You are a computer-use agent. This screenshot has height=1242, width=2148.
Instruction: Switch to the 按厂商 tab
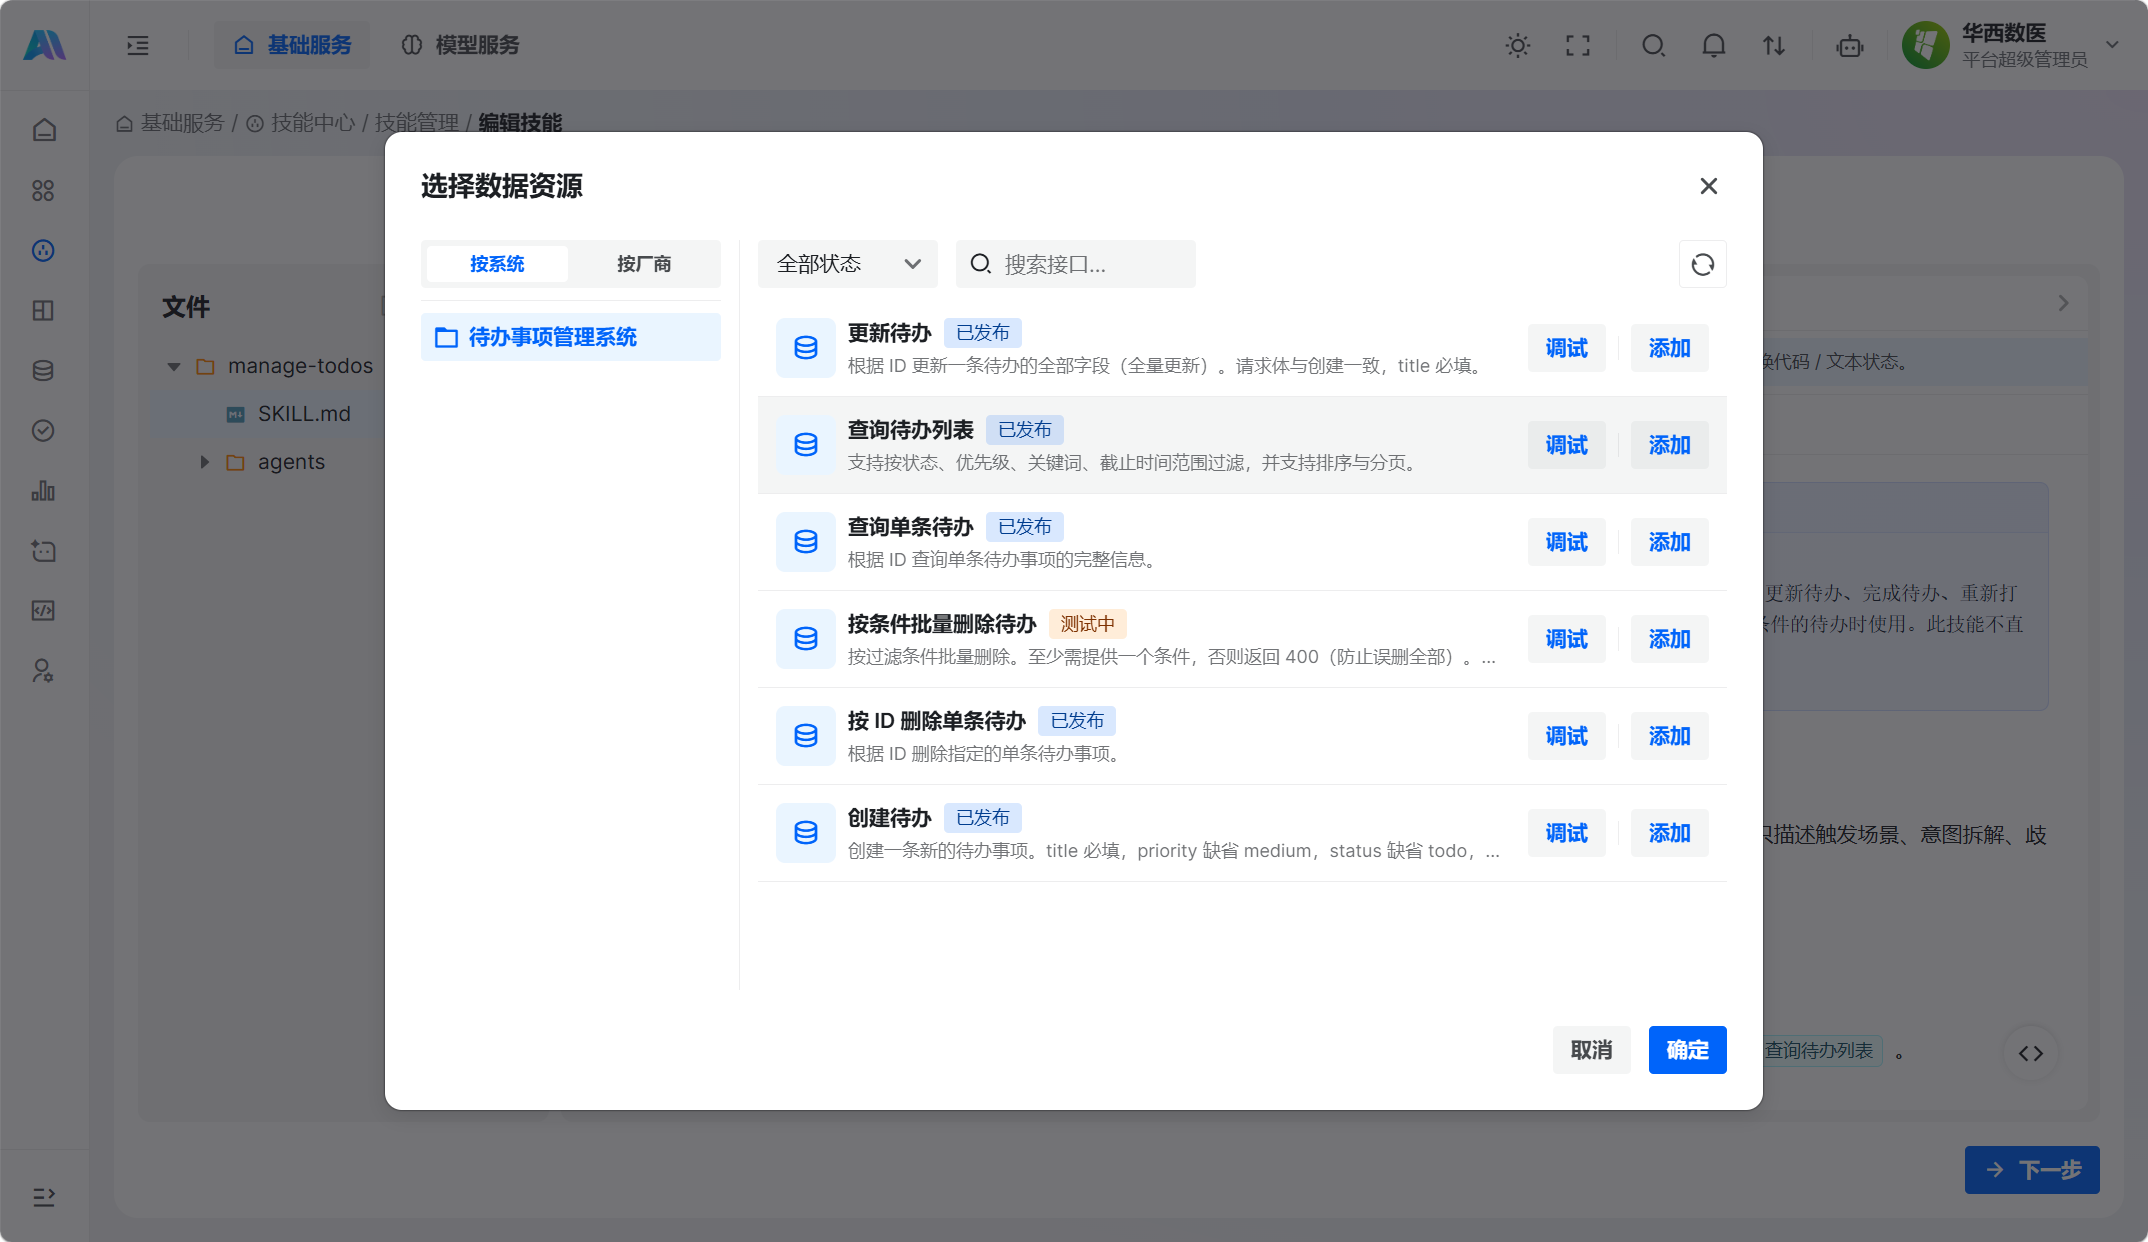point(644,264)
